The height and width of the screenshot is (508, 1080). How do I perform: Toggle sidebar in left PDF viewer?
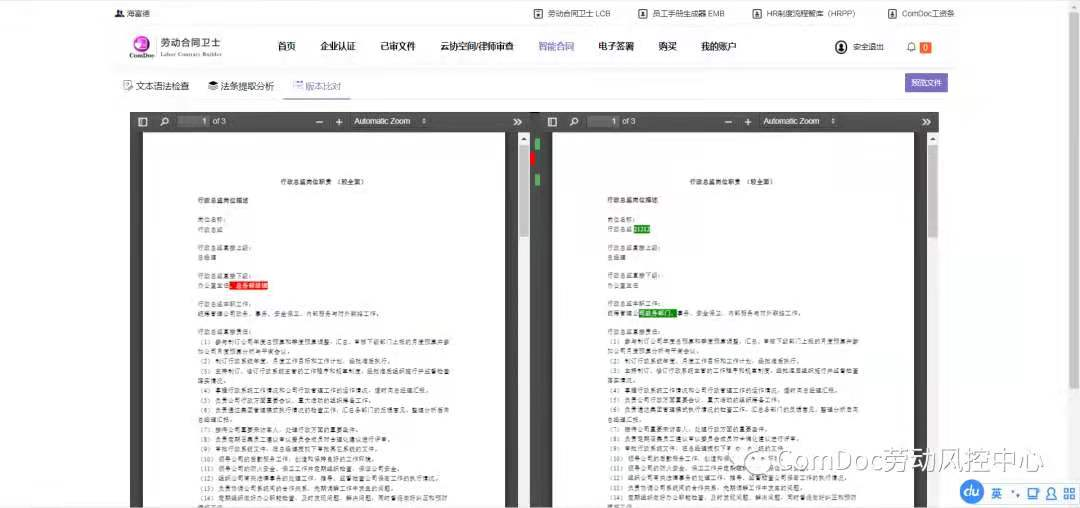pyautogui.click(x=143, y=122)
